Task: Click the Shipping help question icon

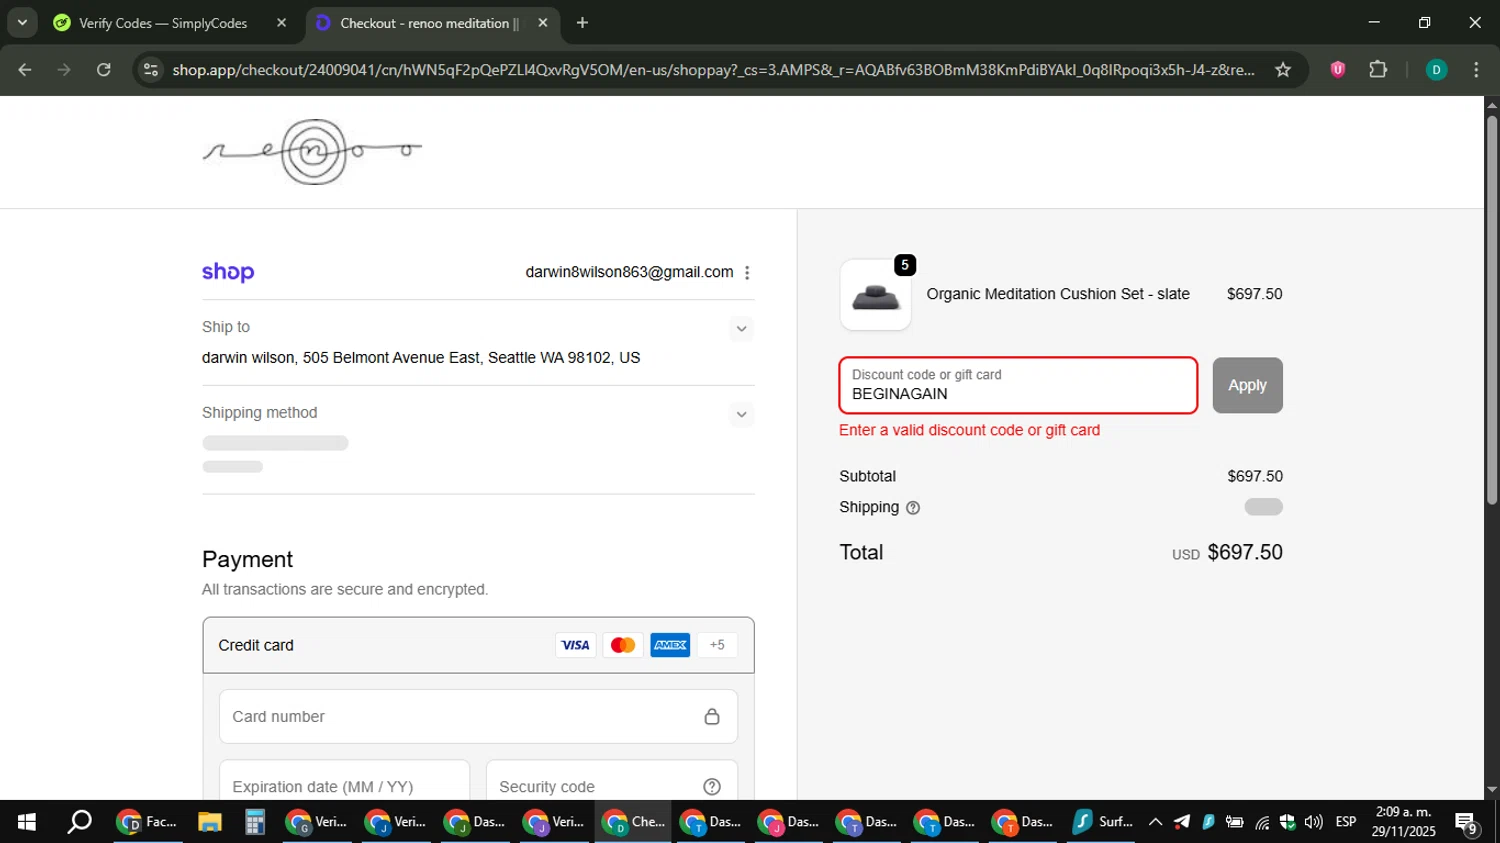Action: [x=912, y=508]
